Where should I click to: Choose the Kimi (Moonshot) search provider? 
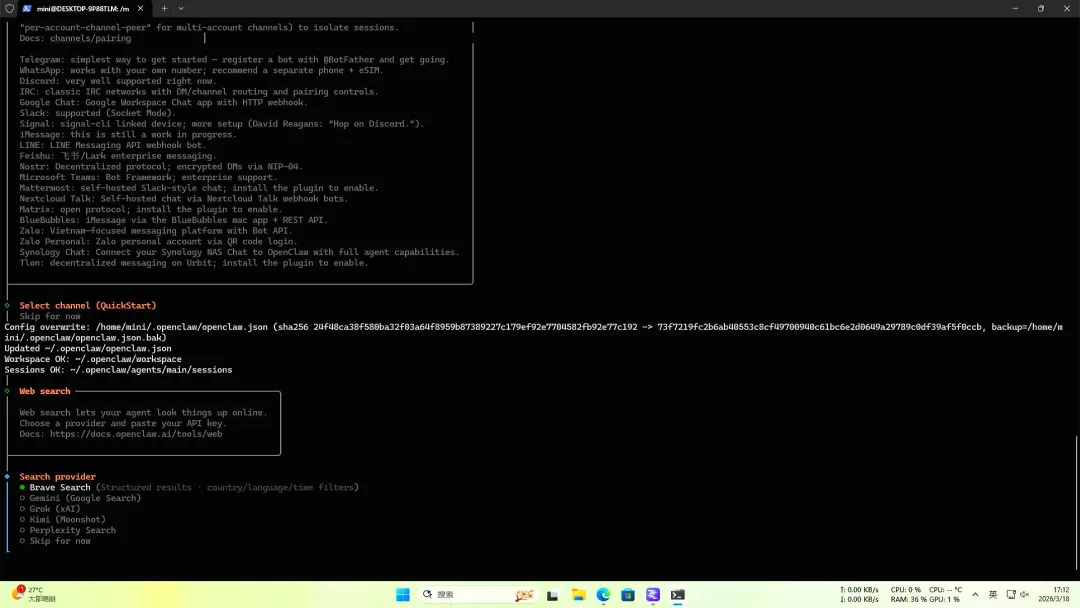click(63, 519)
